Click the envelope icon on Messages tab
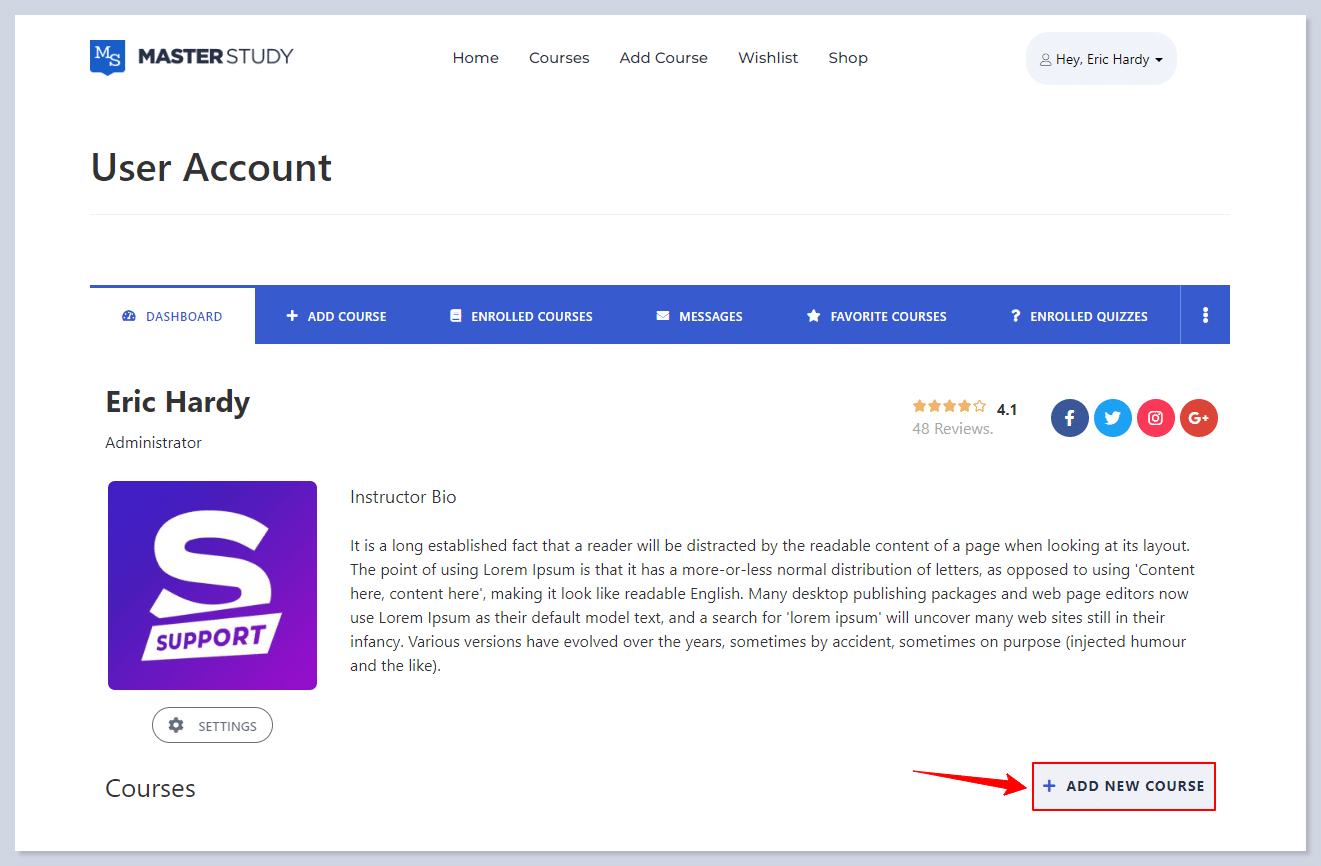Screen dimensions: 1321x866 pos(662,315)
